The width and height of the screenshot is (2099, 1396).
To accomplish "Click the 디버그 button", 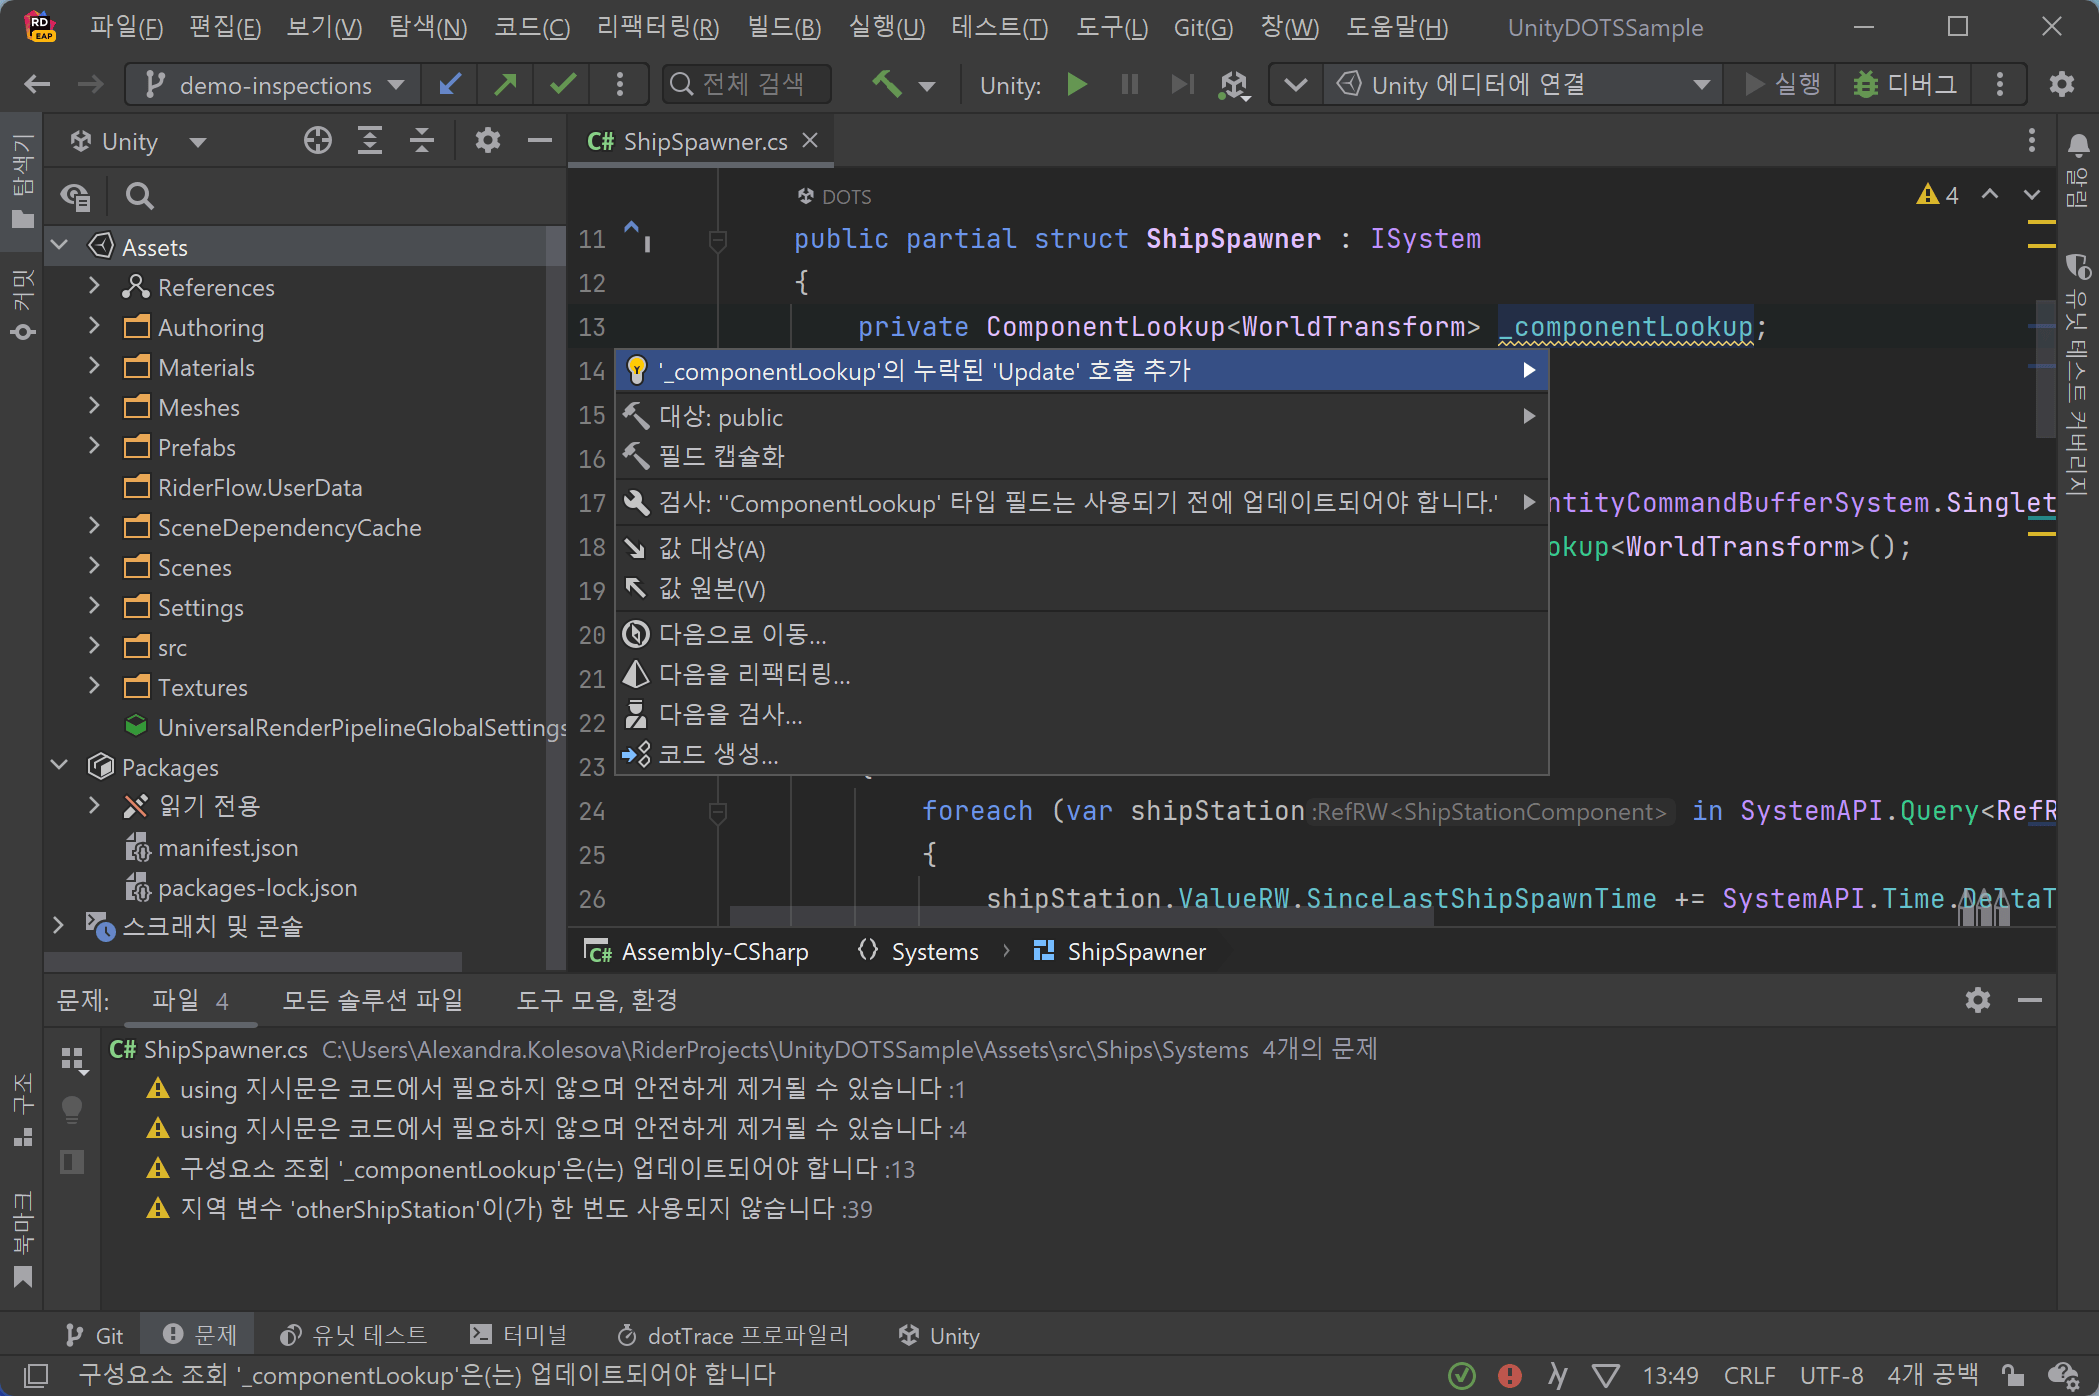I will (1905, 85).
